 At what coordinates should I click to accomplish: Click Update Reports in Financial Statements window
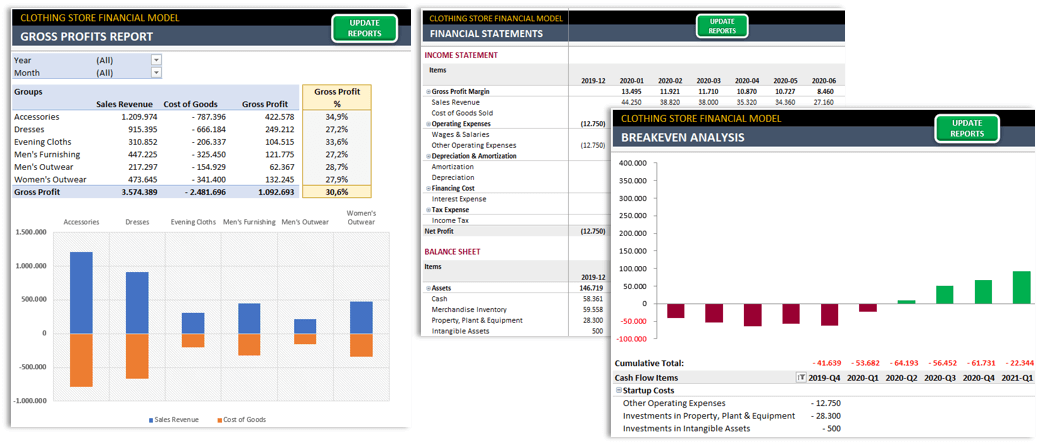pos(722,26)
